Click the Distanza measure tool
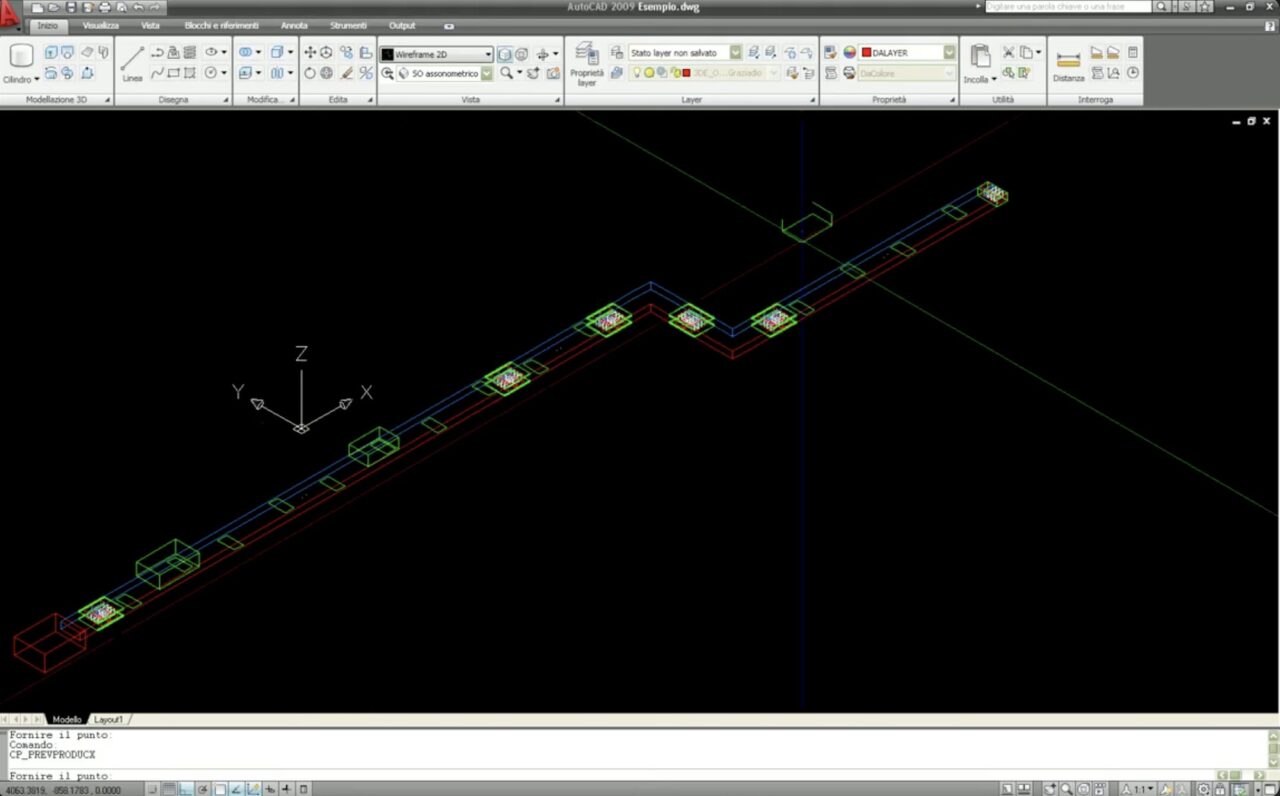1280x796 pixels. point(1068,64)
